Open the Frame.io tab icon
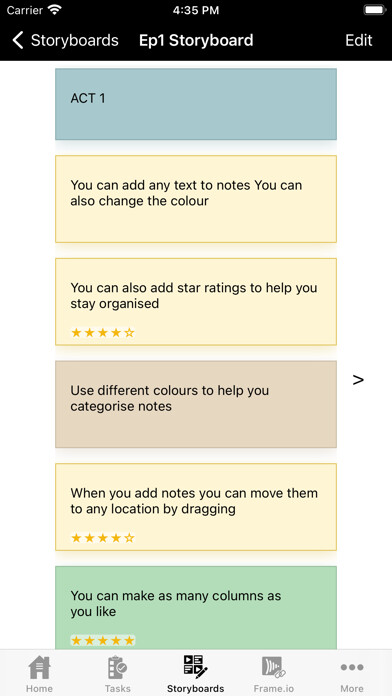Screen dimensions: 392x696 [x=273, y=667]
